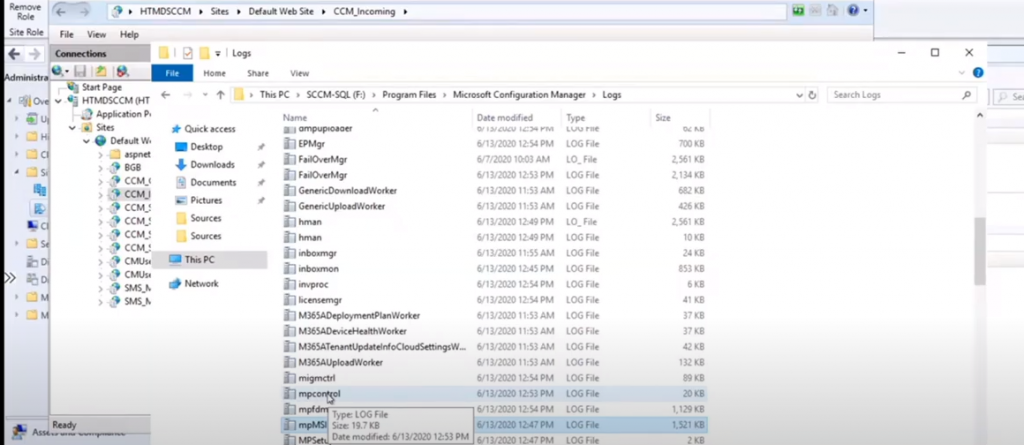The height and width of the screenshot is (445, 1024).
Task: Open the mpcontrol log file
Action: click(494, 393)
